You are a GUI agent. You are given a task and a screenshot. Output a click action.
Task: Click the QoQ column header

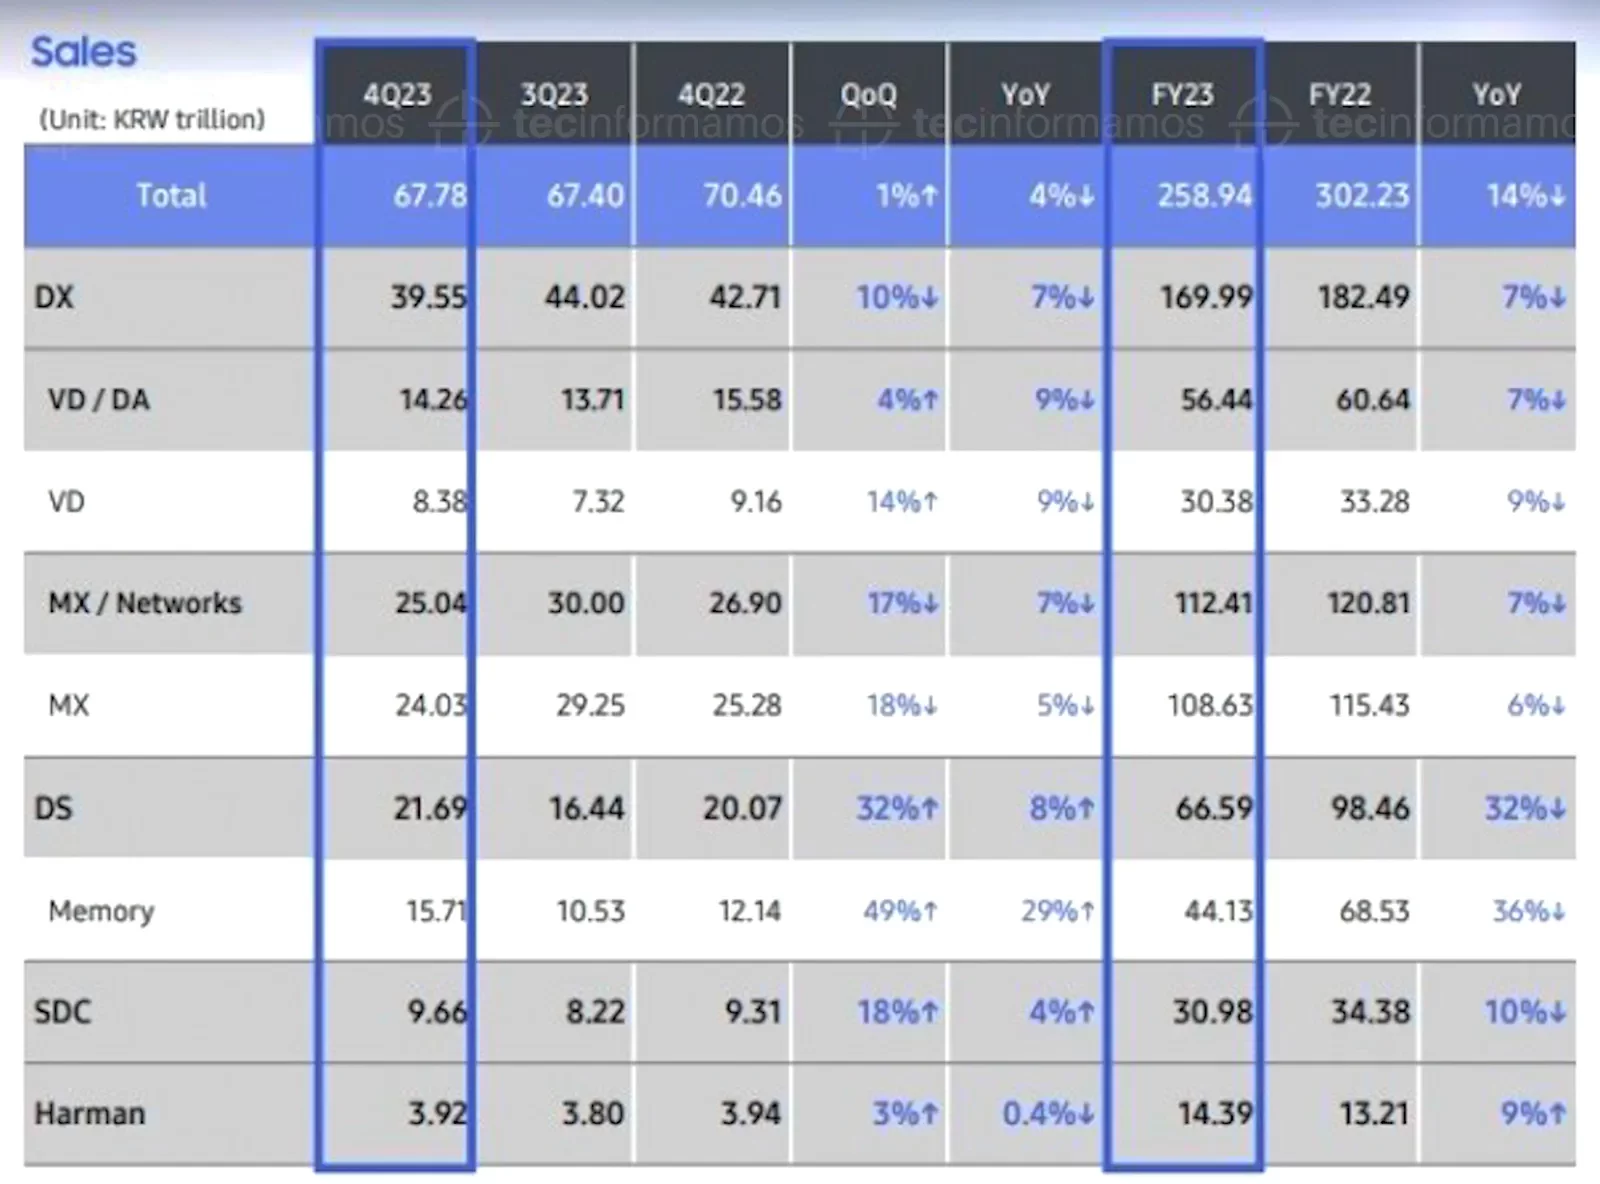868,95
